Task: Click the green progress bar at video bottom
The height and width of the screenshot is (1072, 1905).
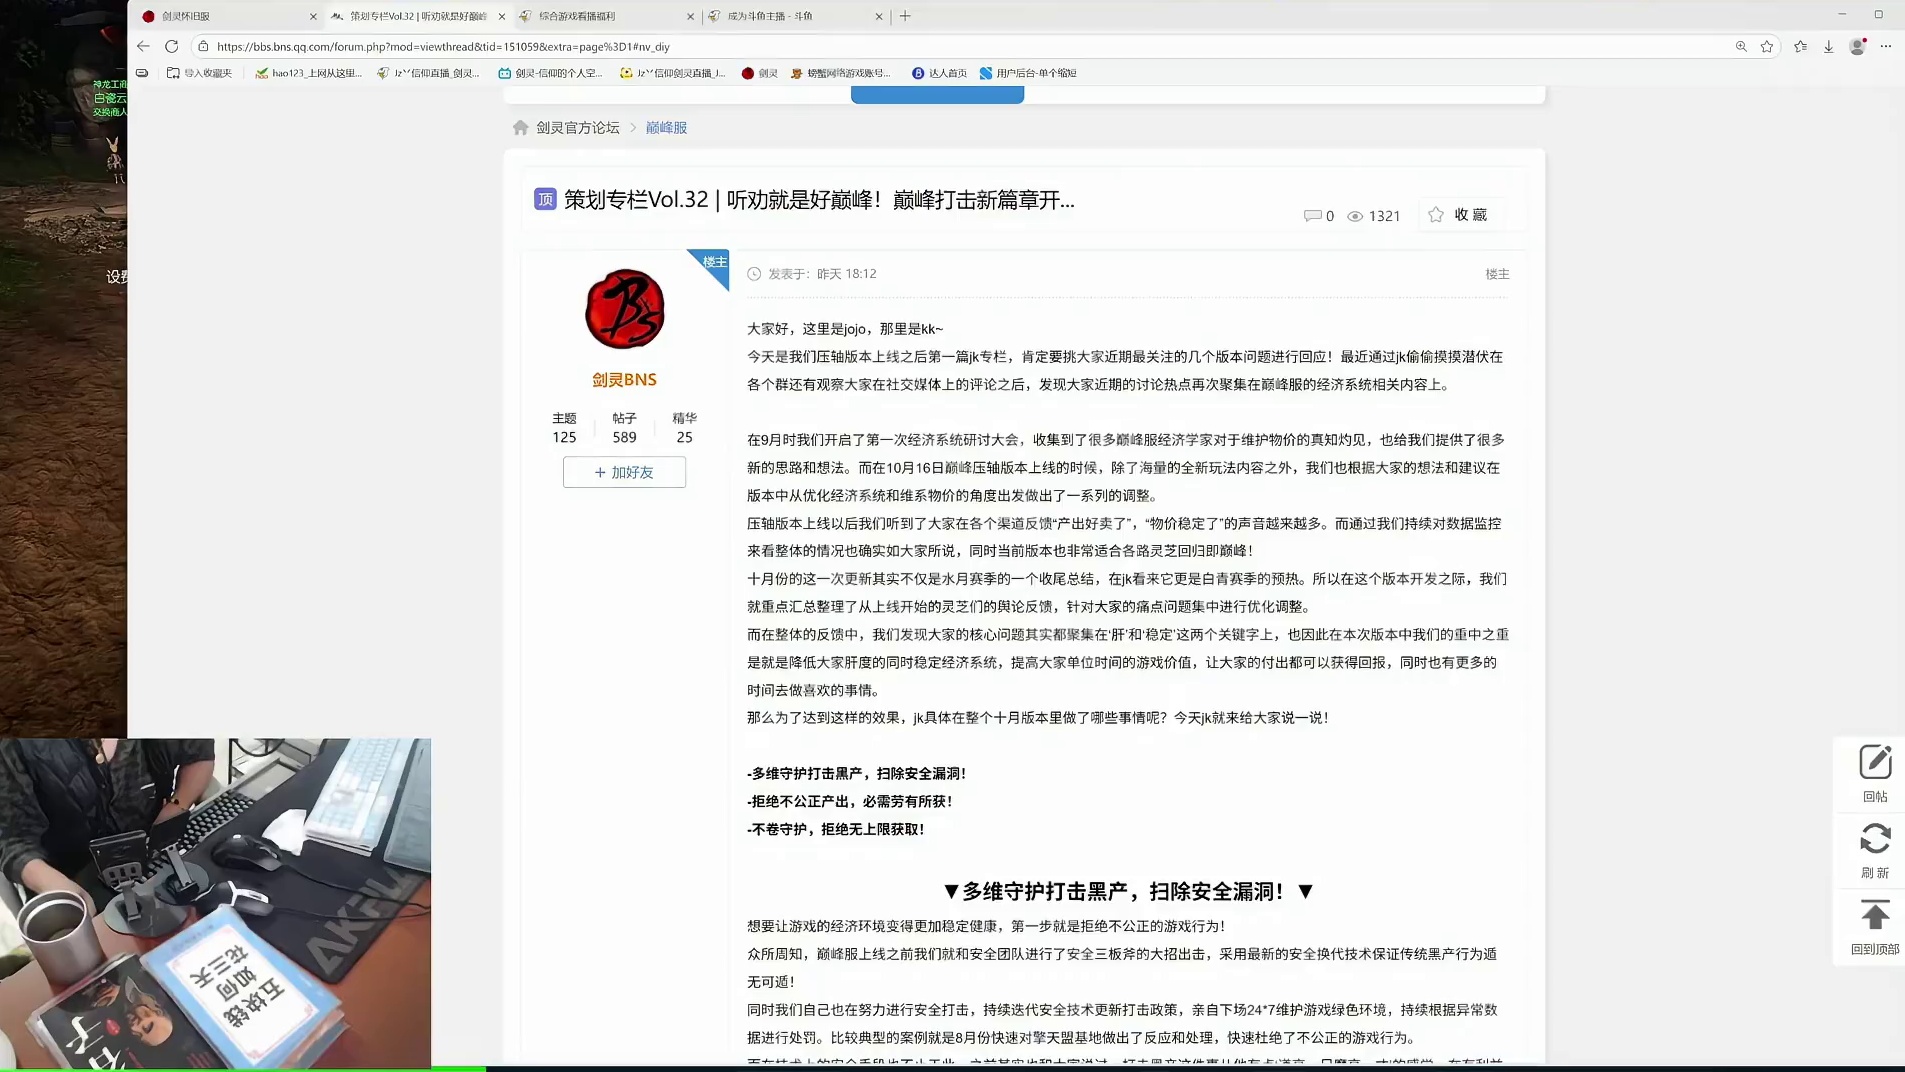Action: tap(215, 1068)
